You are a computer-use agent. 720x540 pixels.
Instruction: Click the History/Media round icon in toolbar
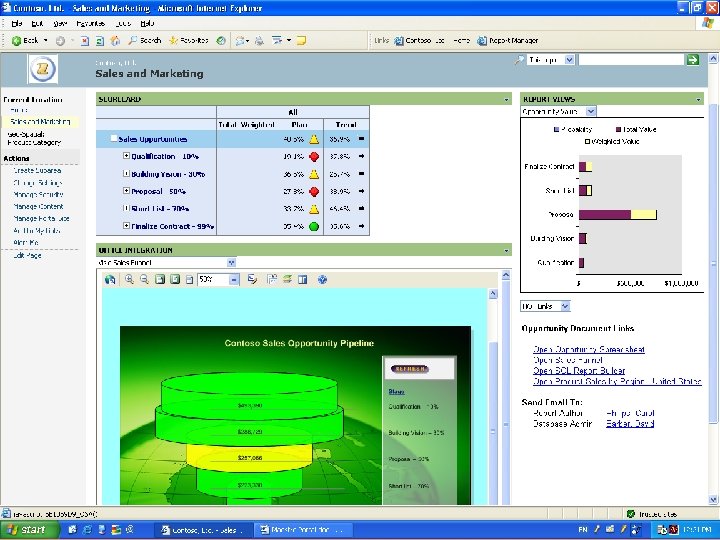[x=221, y=40]
